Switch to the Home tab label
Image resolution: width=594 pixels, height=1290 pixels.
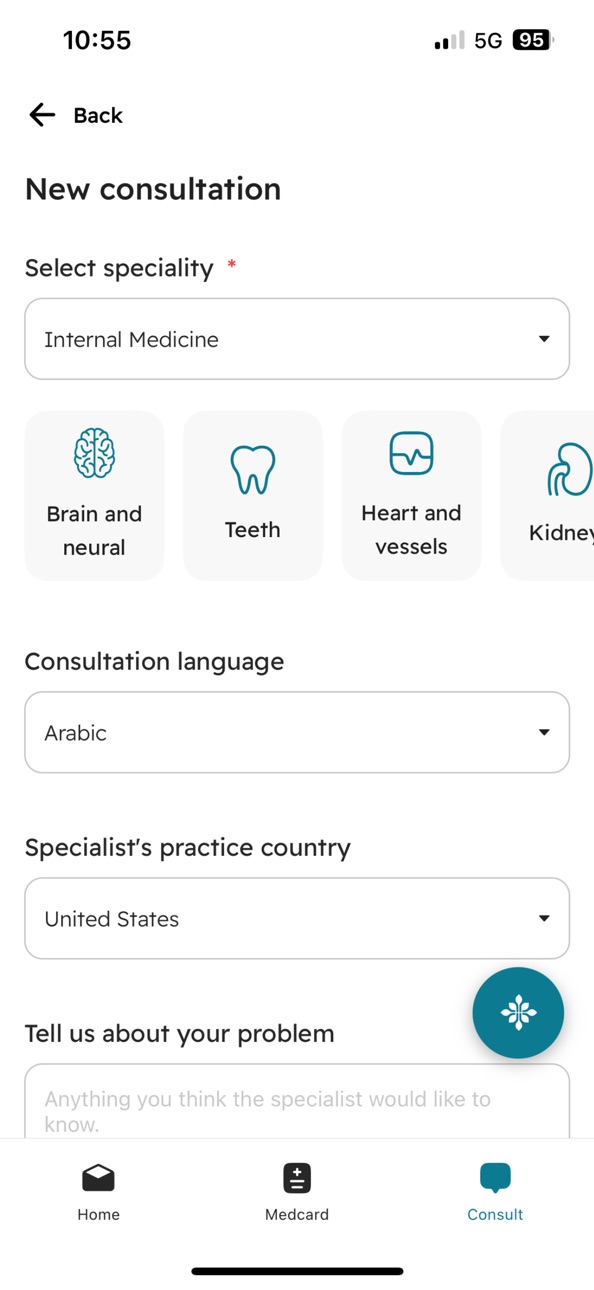pos(98,1214)
